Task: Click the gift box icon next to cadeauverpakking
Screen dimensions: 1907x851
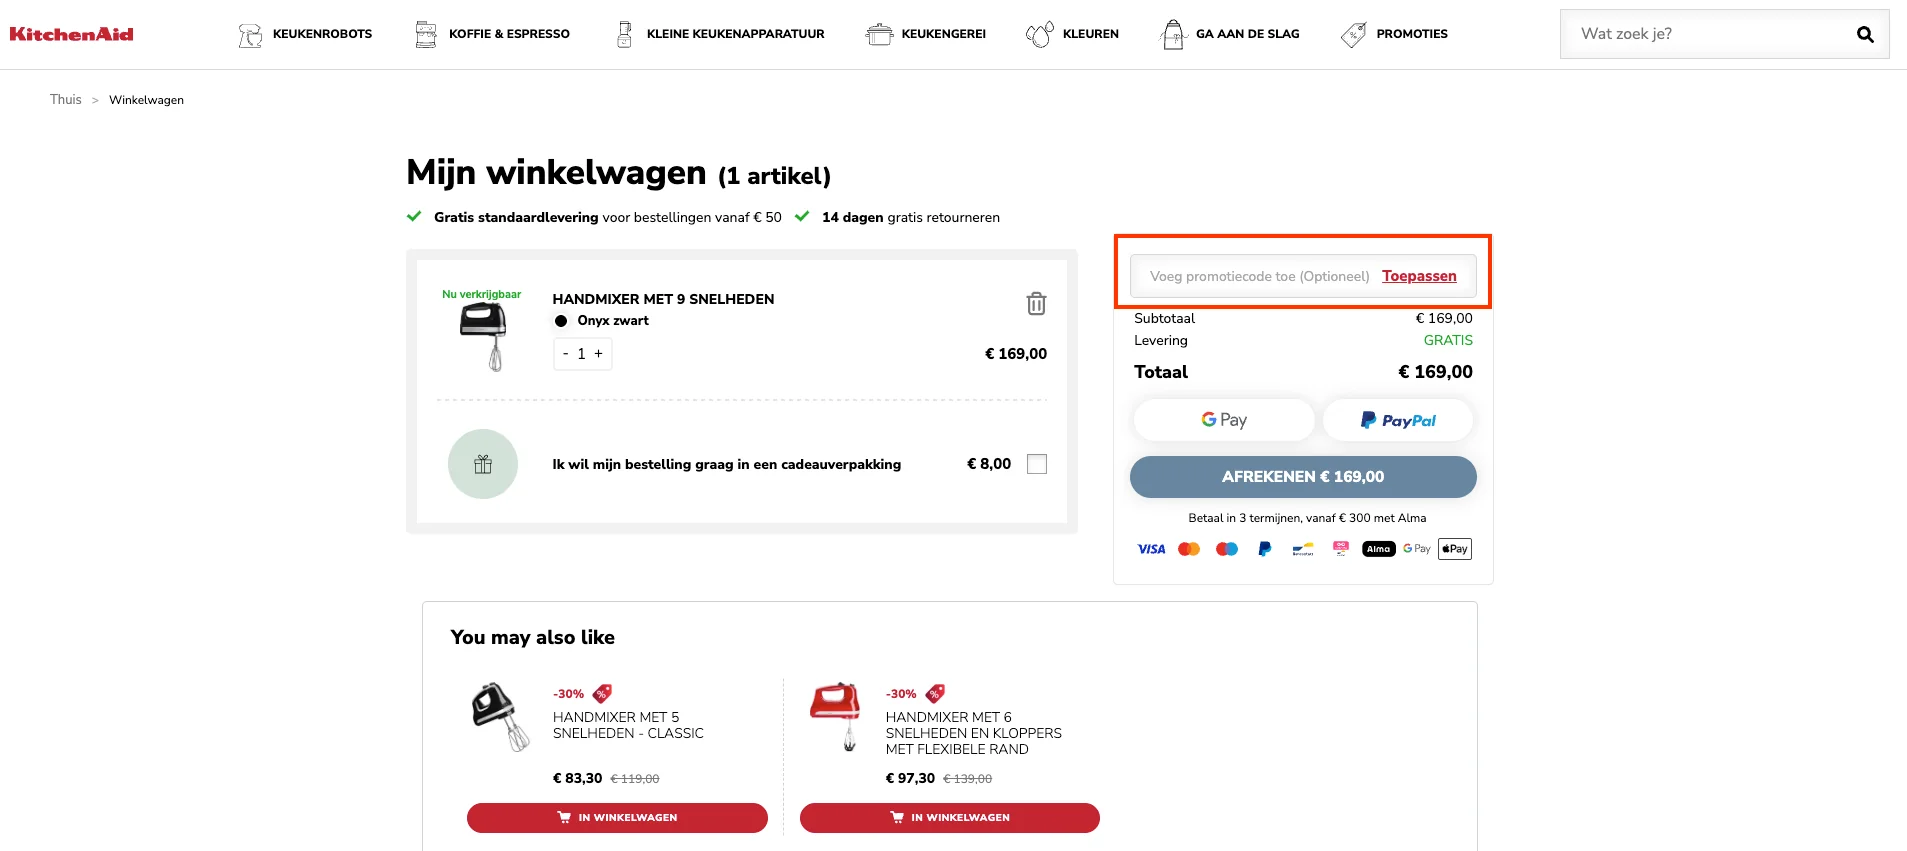Action: 483,464
